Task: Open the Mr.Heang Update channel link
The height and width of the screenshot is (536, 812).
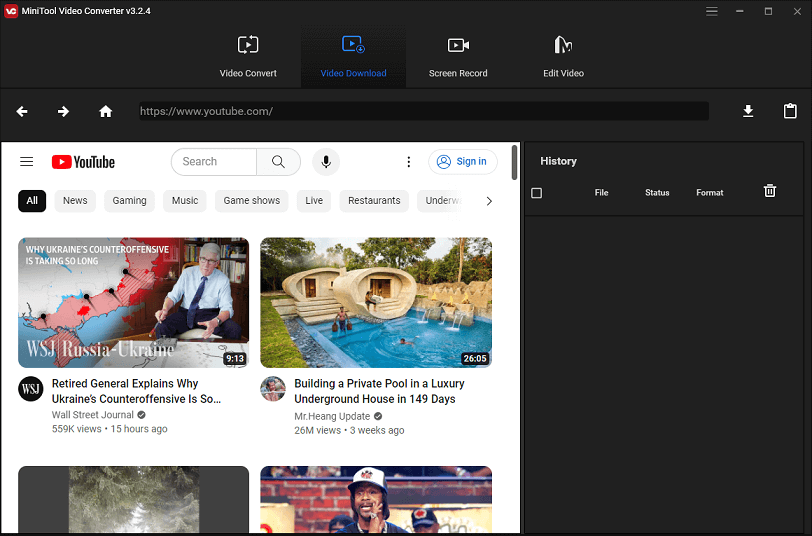Action: click(332, 416)
